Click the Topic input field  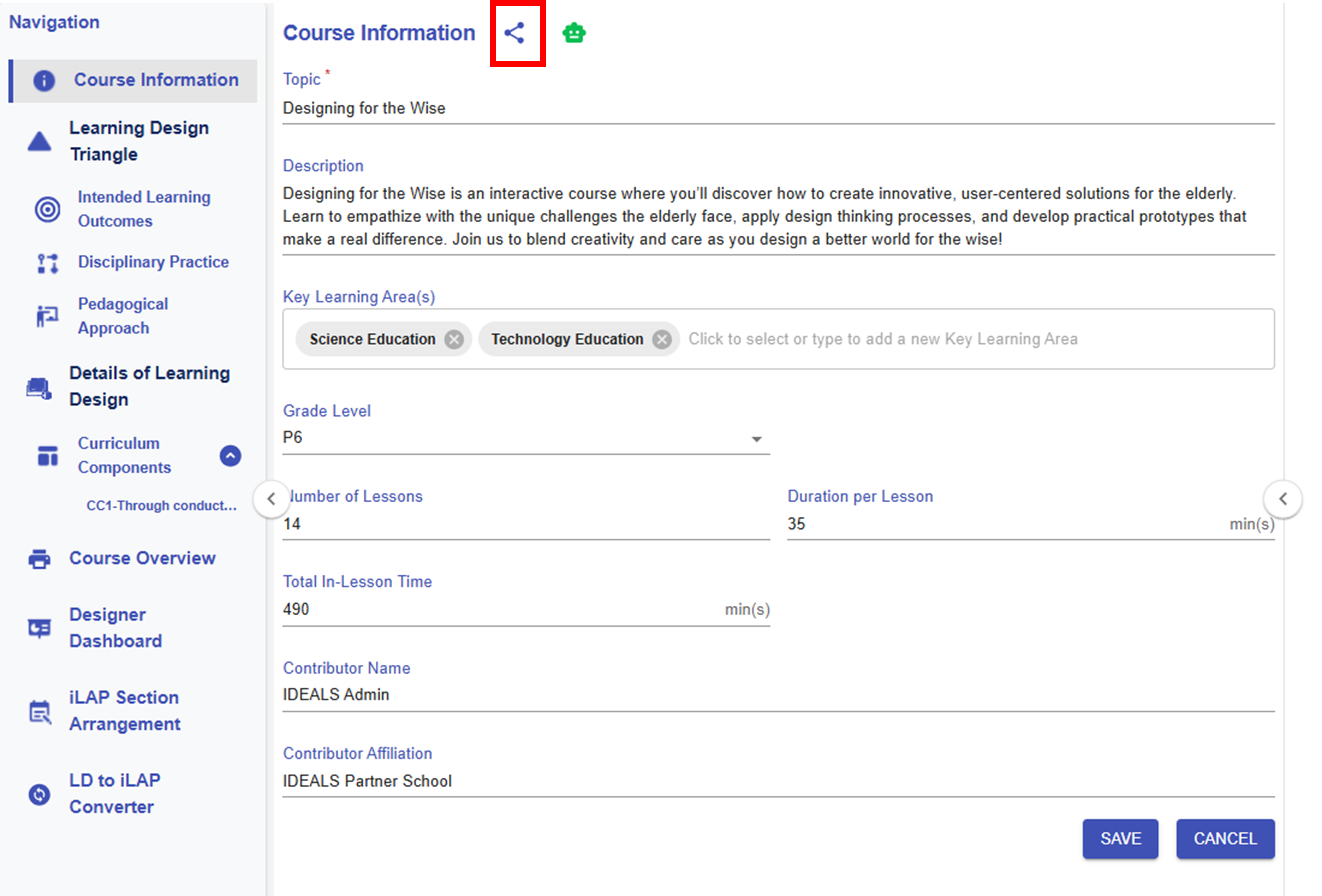click(x=778, y=108)
